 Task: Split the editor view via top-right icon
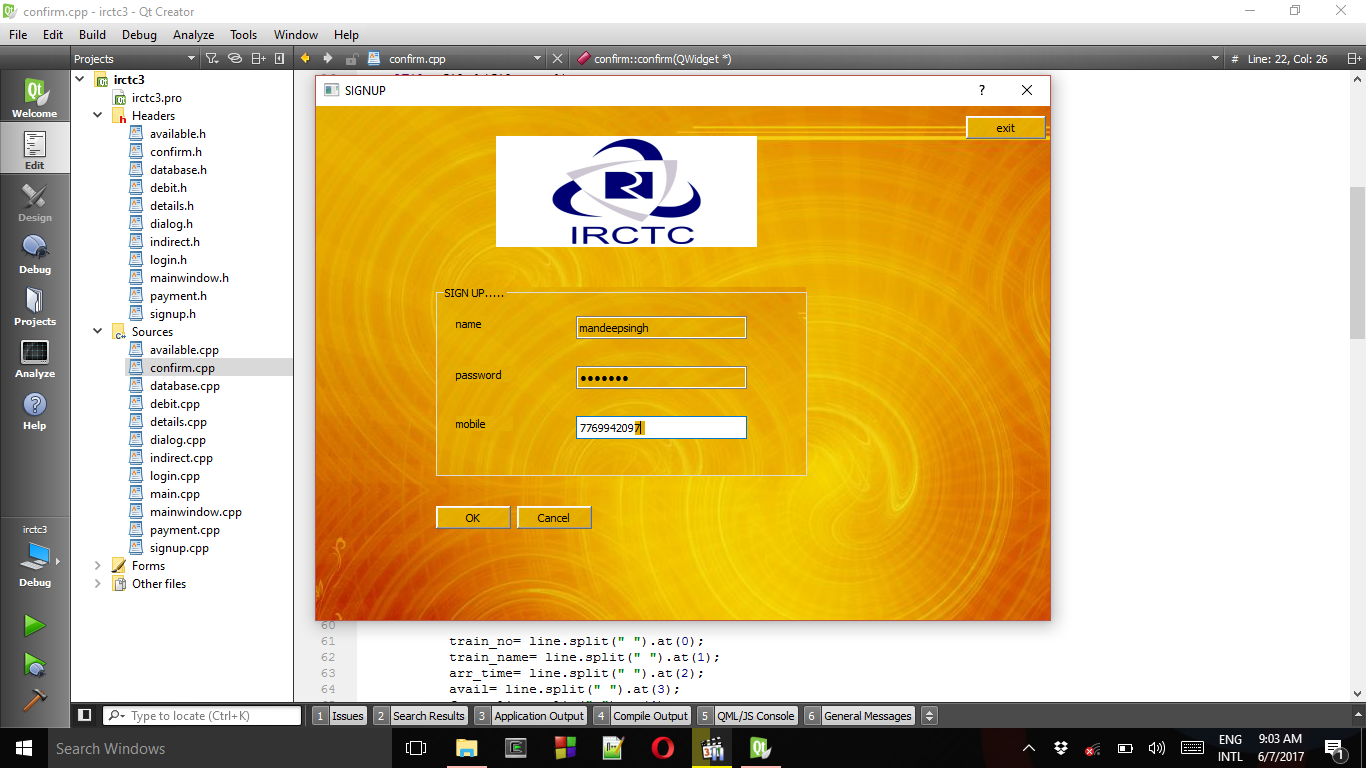coord(1354,59)
